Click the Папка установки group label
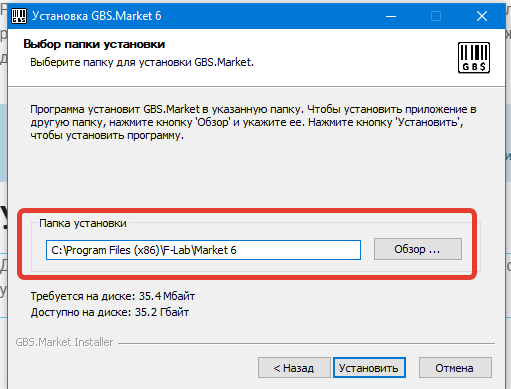The image size is (511, 389). 83,223
